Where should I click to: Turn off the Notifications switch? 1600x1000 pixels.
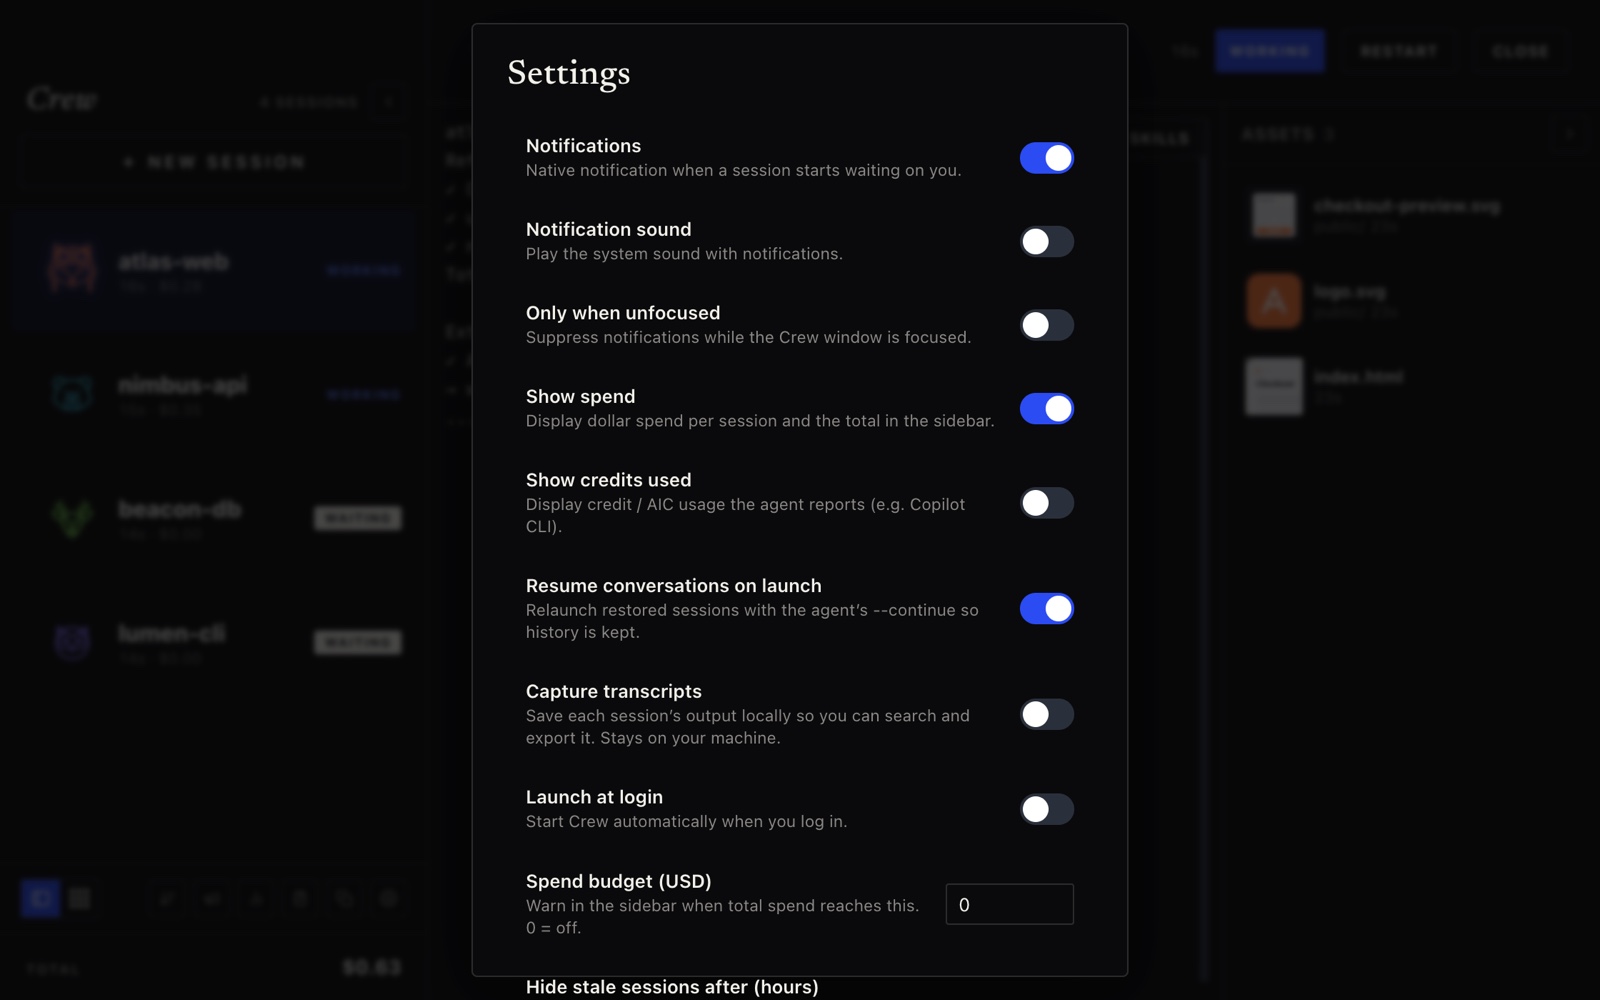(1046, 158)
